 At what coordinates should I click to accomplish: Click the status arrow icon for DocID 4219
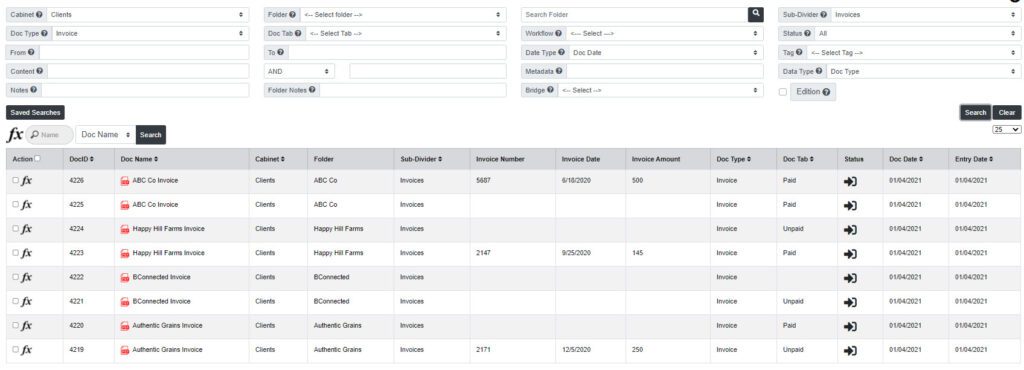[850, 350]
